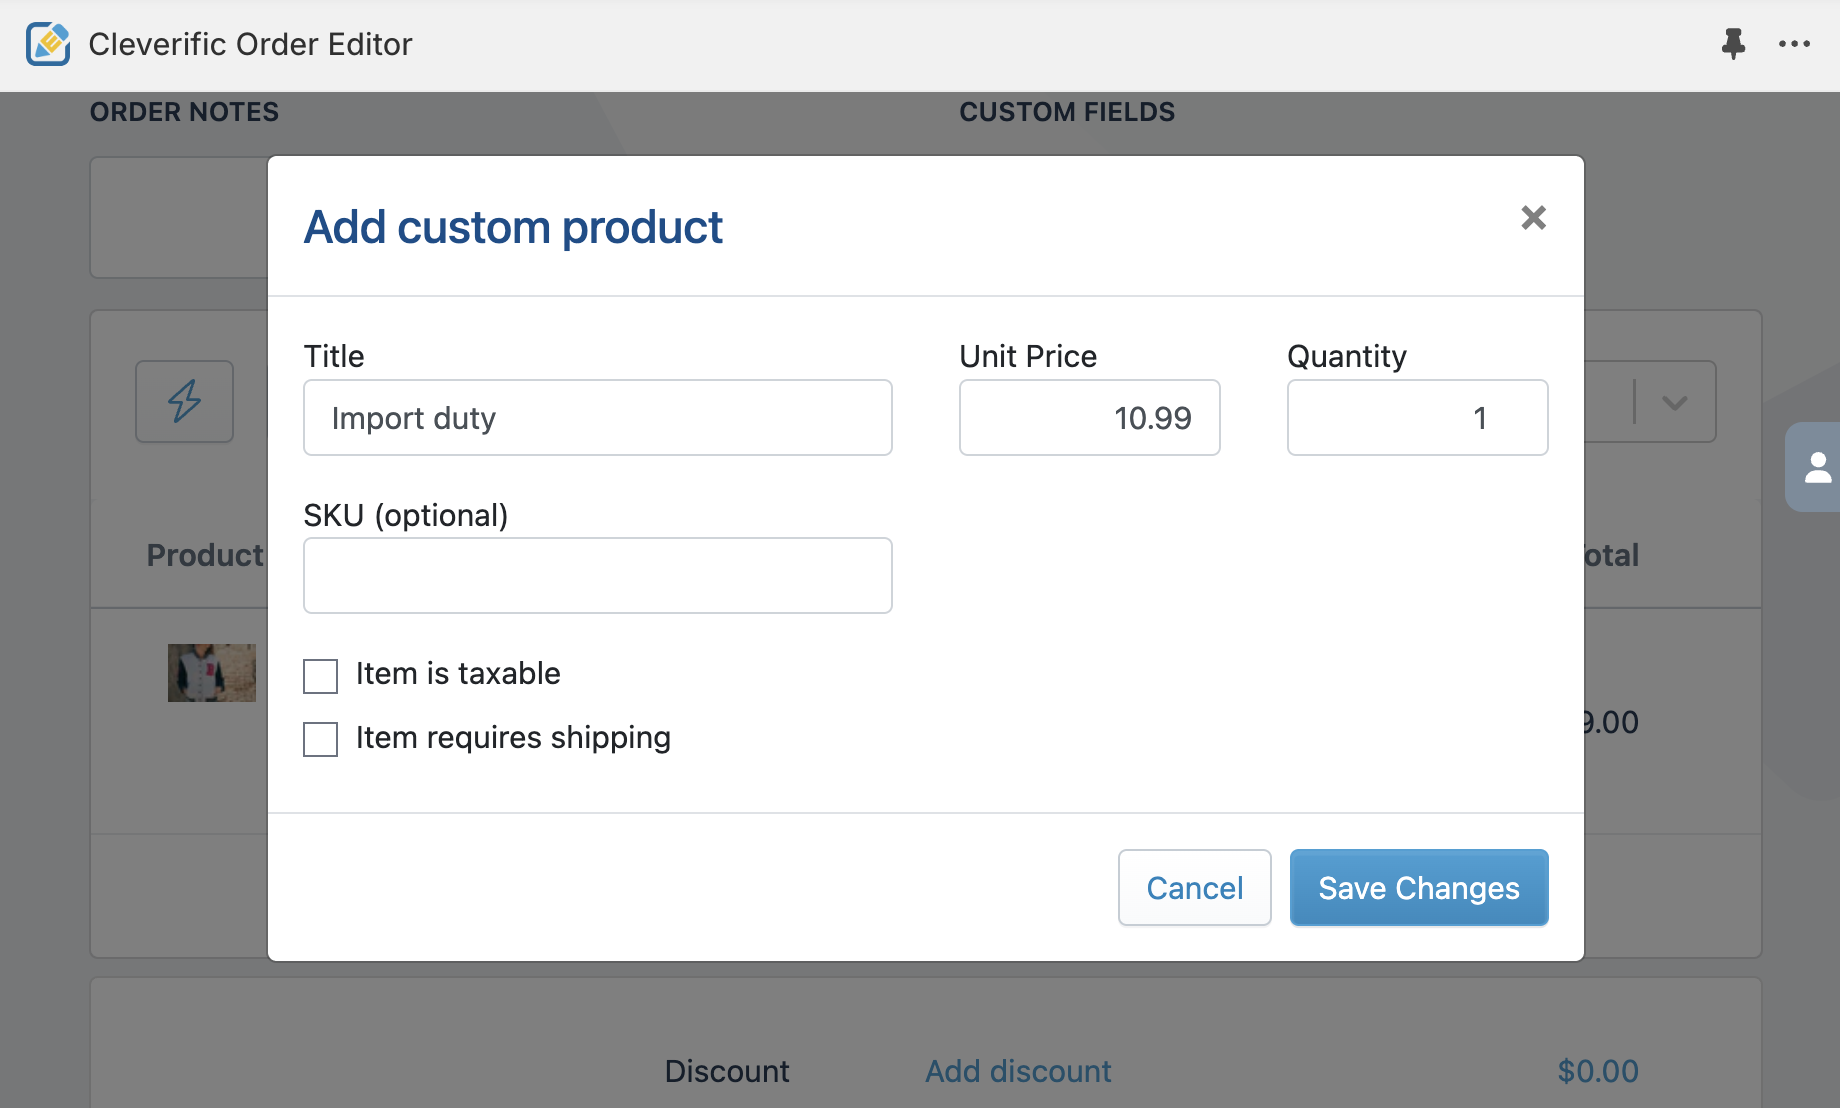Open the three-dot more options menu
1840x1108 pixels.
[1794, 44]
